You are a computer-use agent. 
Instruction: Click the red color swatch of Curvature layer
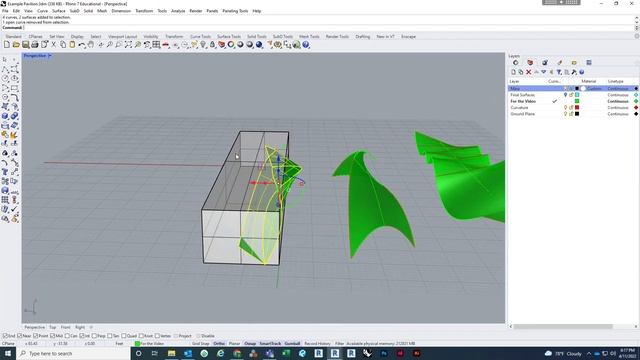point(577,107)
